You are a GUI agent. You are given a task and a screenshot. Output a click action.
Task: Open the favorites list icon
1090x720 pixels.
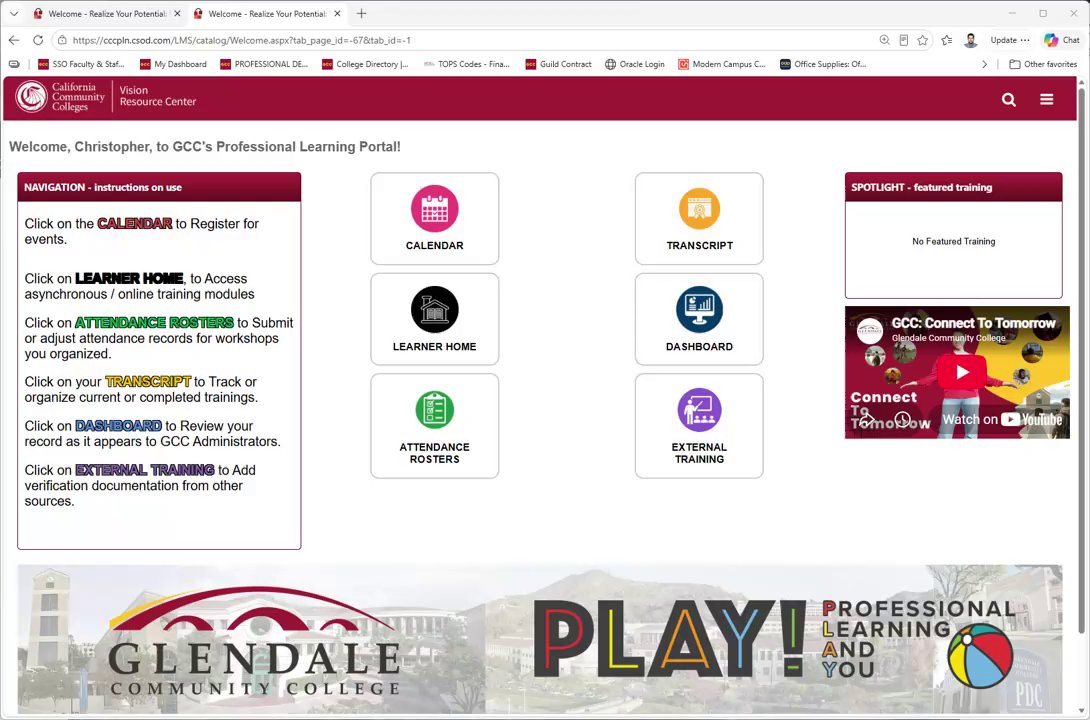pyautogui.click(x=946, y=40)
